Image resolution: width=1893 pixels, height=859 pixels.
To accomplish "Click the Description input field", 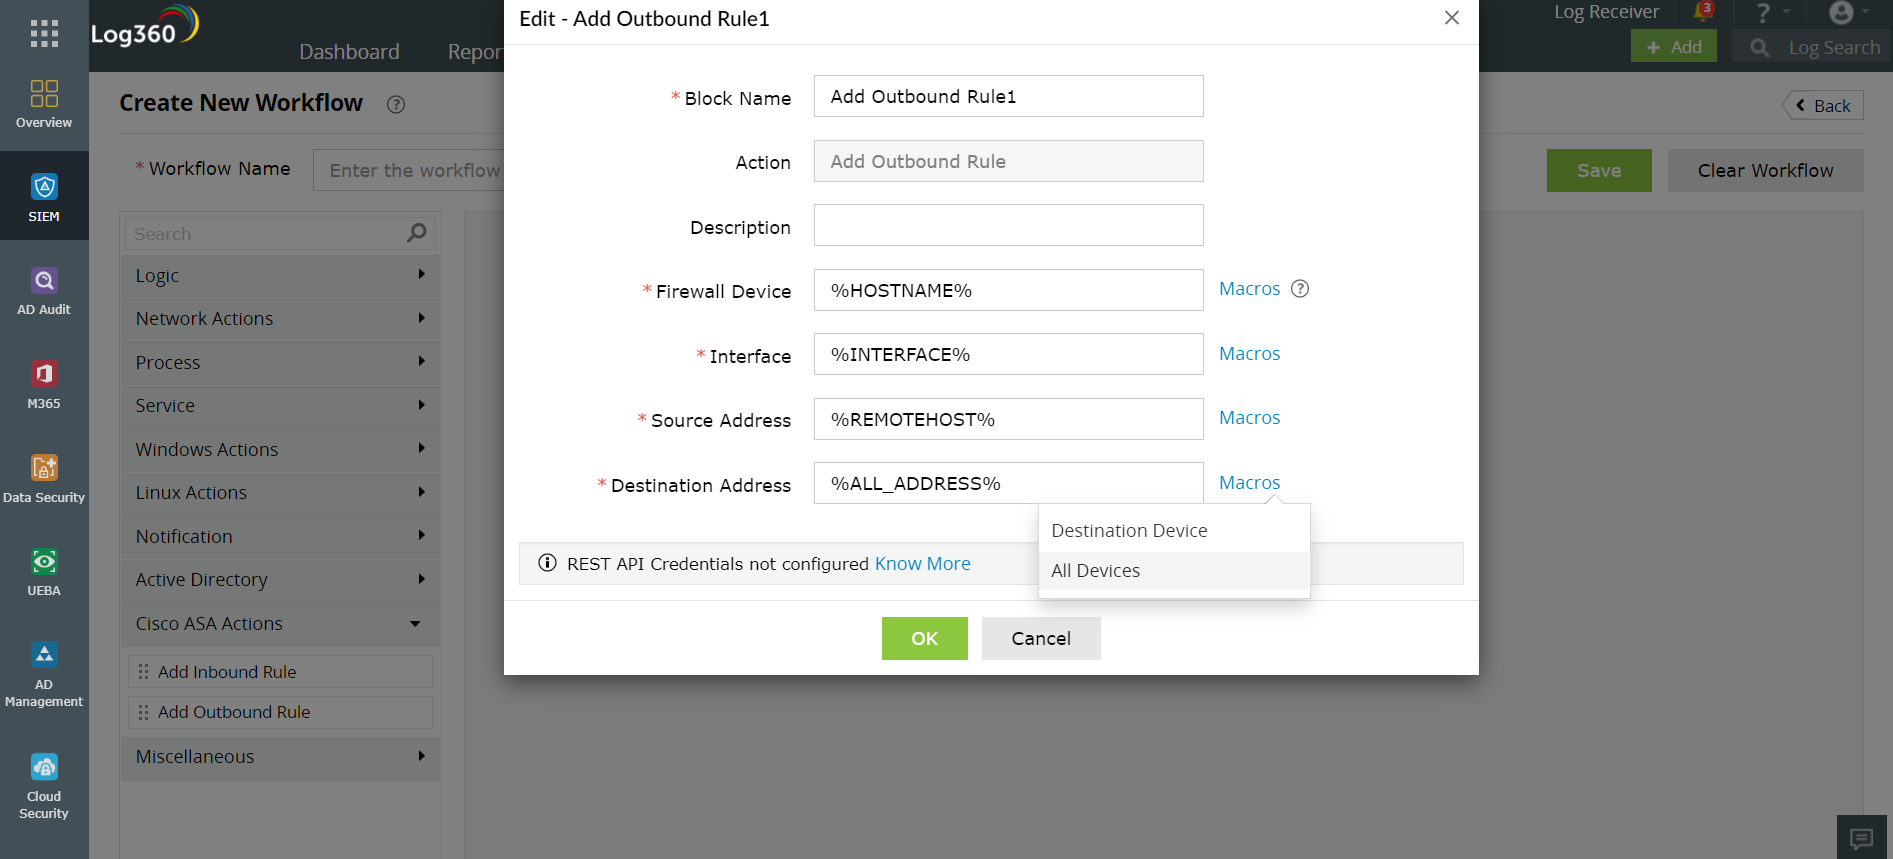I will click(x=1008, y=226).
